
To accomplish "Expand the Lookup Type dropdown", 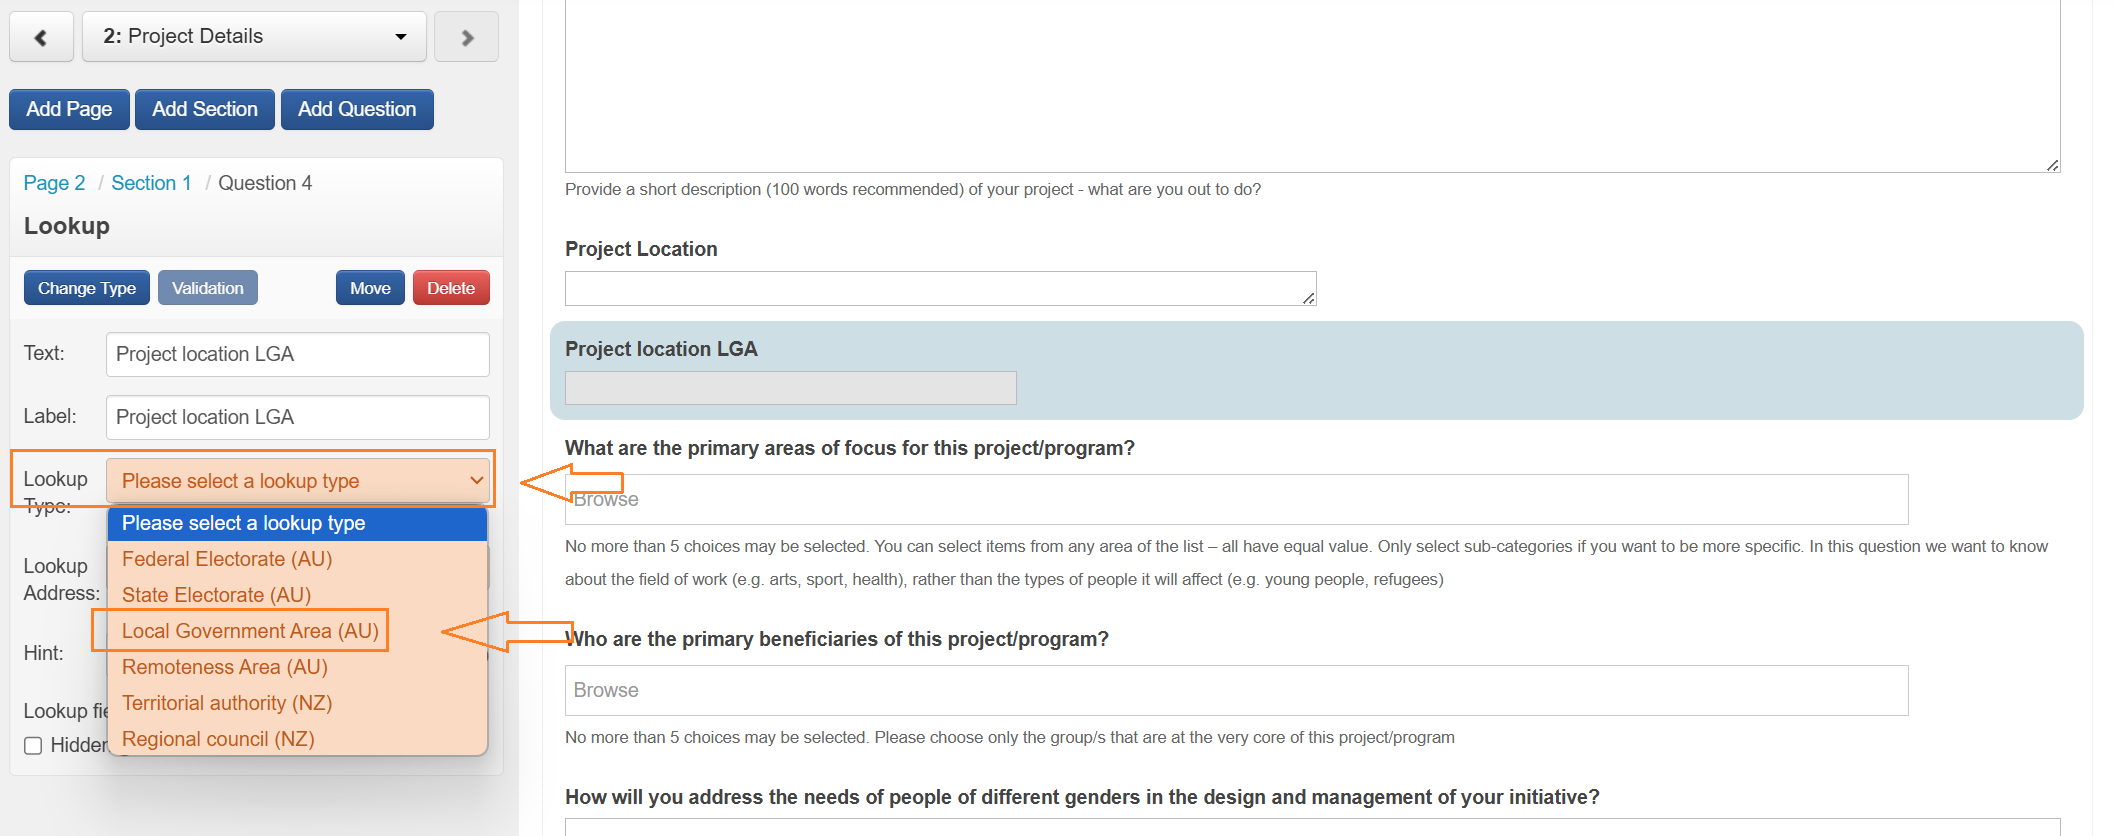I will tap(298, 481).
